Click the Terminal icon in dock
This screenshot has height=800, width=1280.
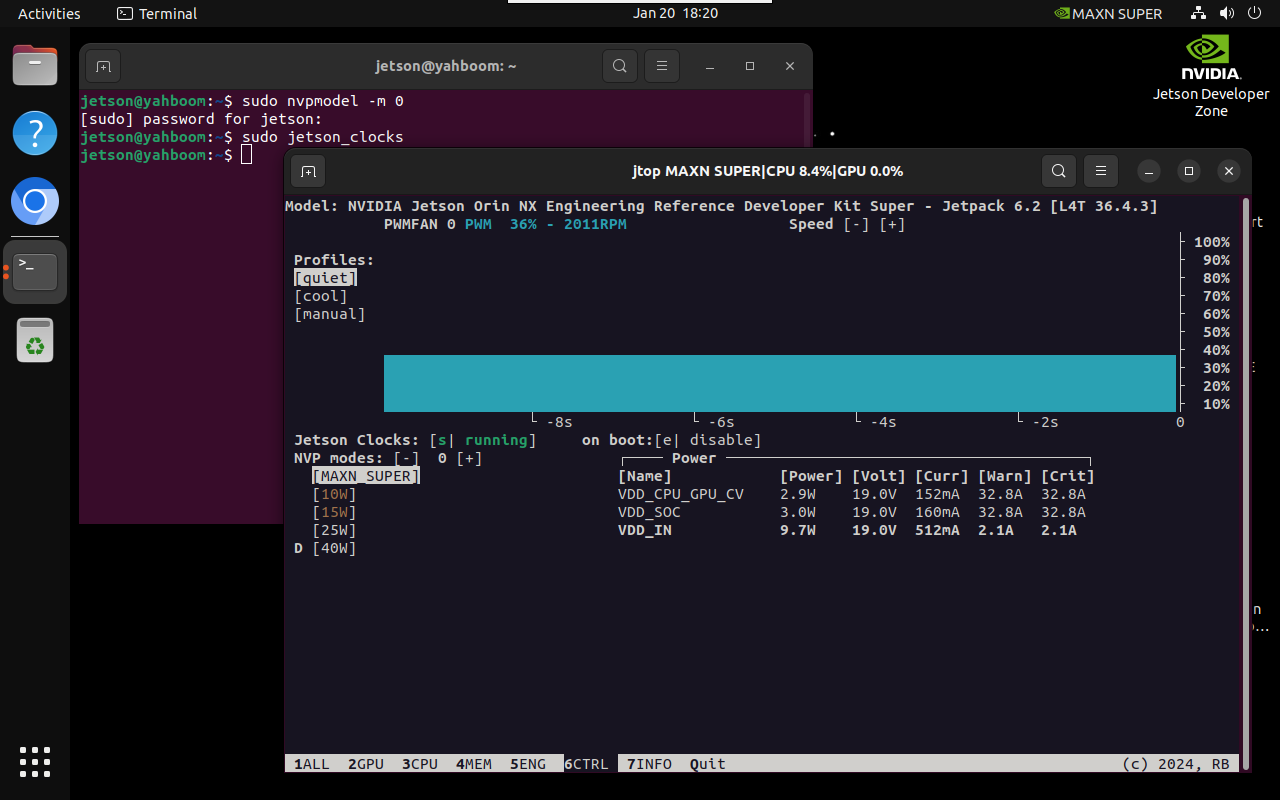35,271
